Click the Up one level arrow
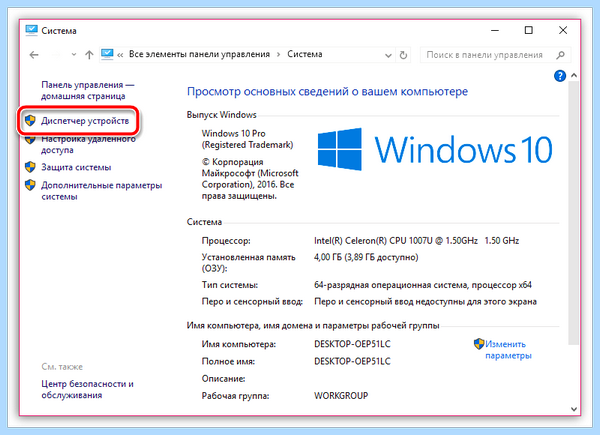This screenshot has width=600, height=435. tap(89, 55)
